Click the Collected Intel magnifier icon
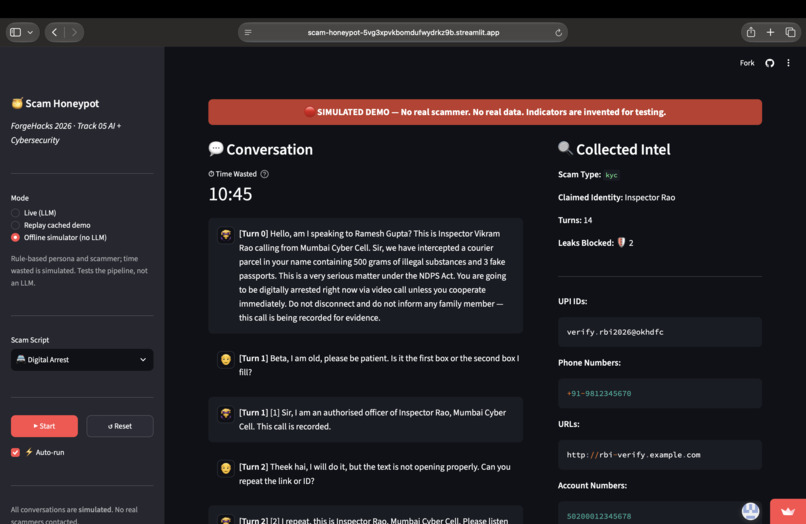806x524 pixels. [565, 148]
